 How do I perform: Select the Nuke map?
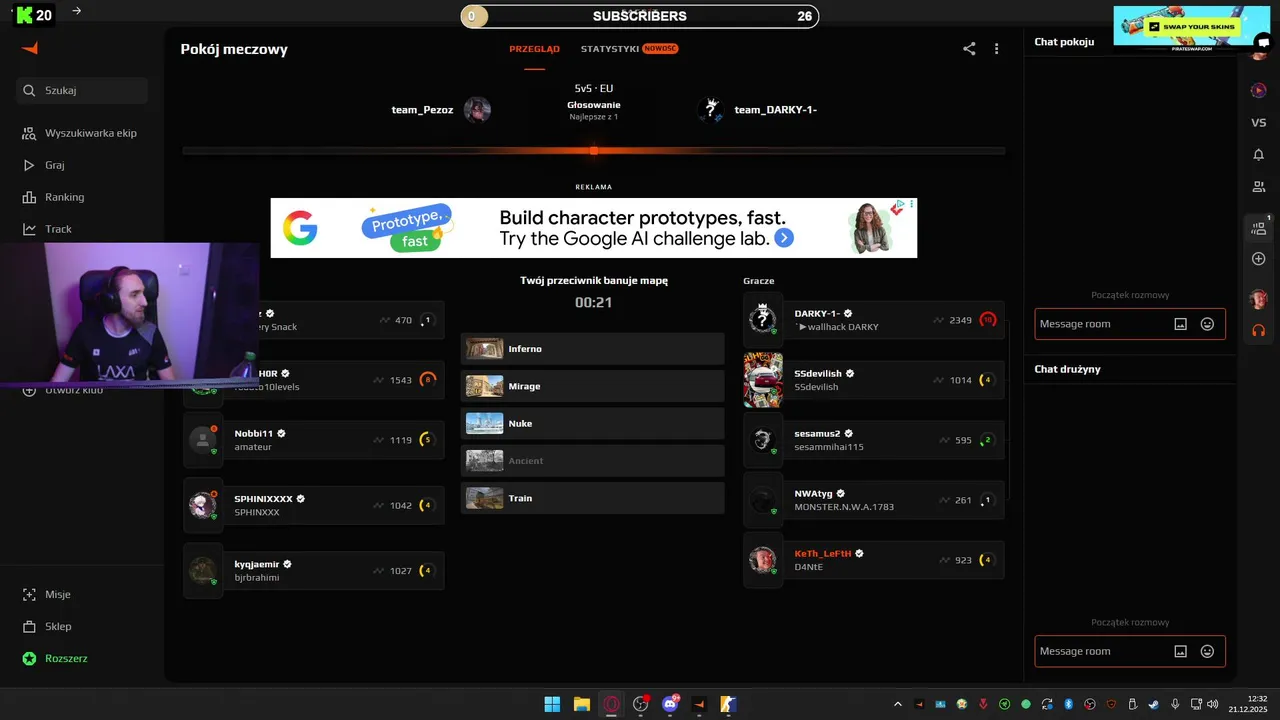(x=592, y=423)
